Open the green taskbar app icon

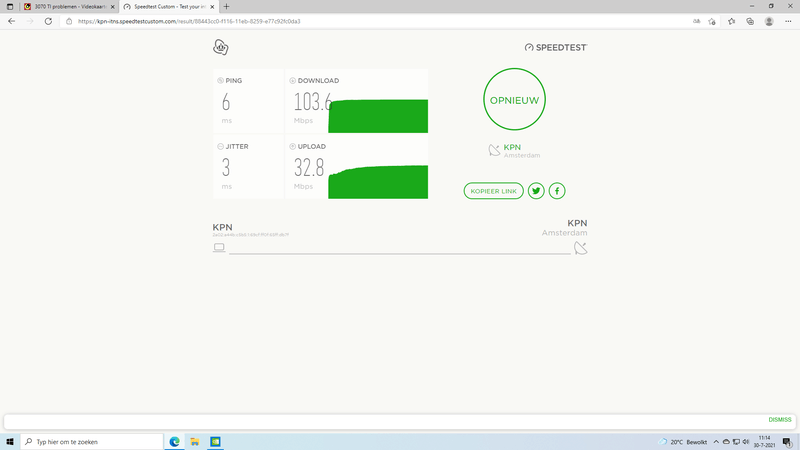(x=215, y=442)
